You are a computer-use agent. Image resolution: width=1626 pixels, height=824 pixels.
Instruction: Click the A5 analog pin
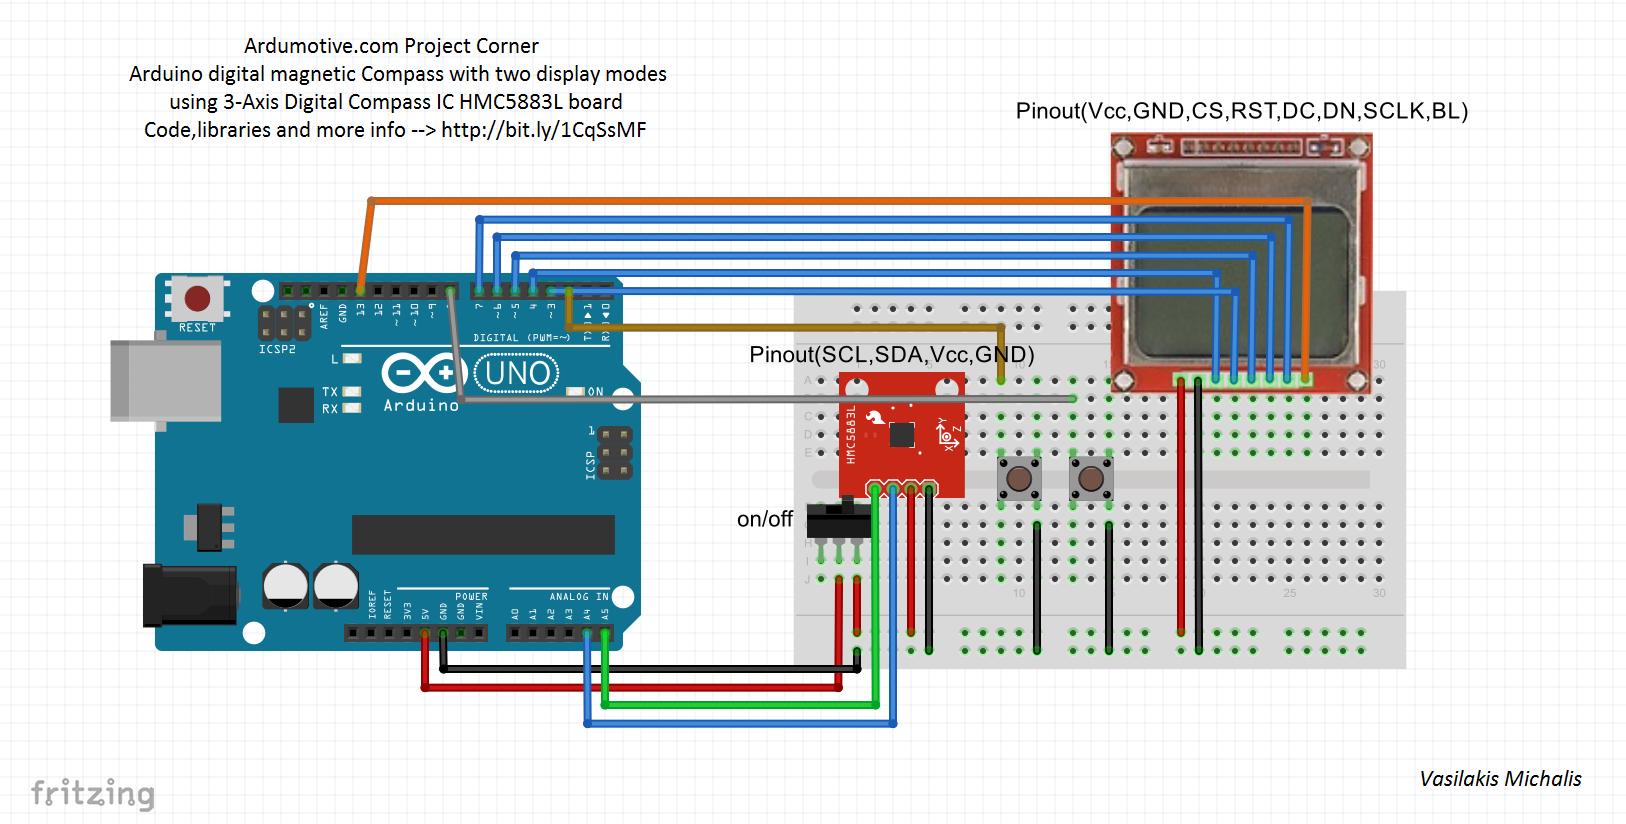[605, 633]
